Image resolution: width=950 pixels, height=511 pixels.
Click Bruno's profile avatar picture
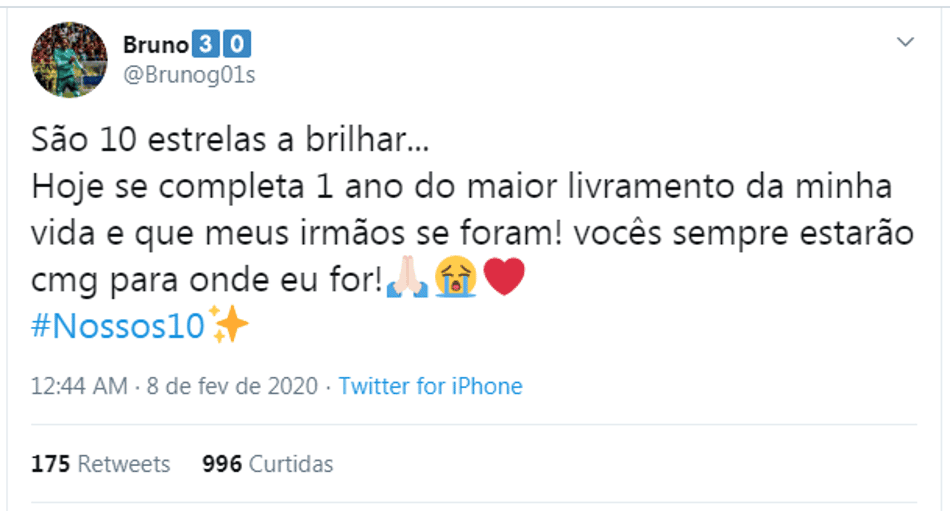click(x=69, y=59)
